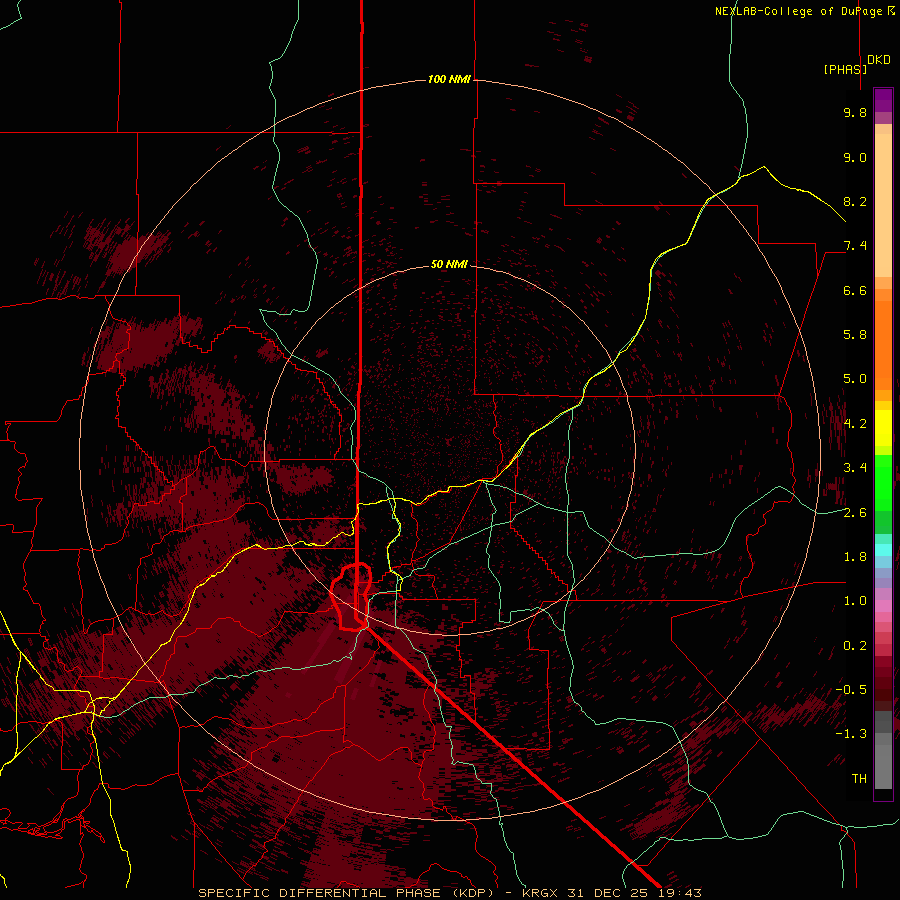Click the 6.6 value on color scale
This screenshot has width=900, height=900.
pos(855,290)
